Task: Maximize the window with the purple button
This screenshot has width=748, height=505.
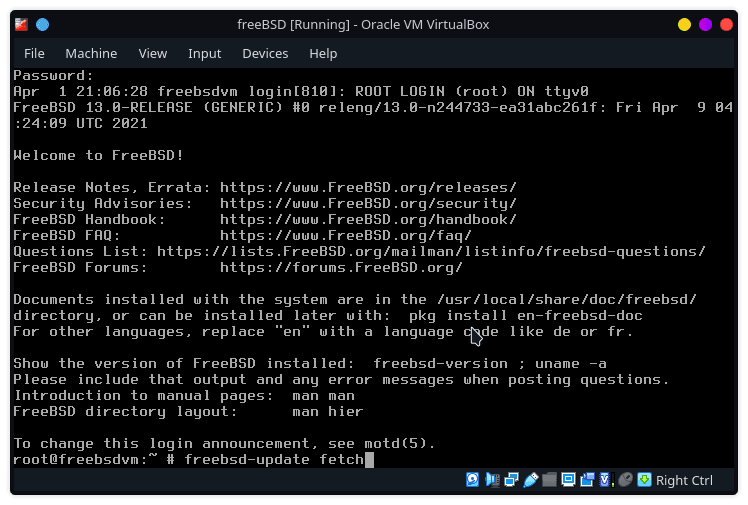Action: (705, 24)
